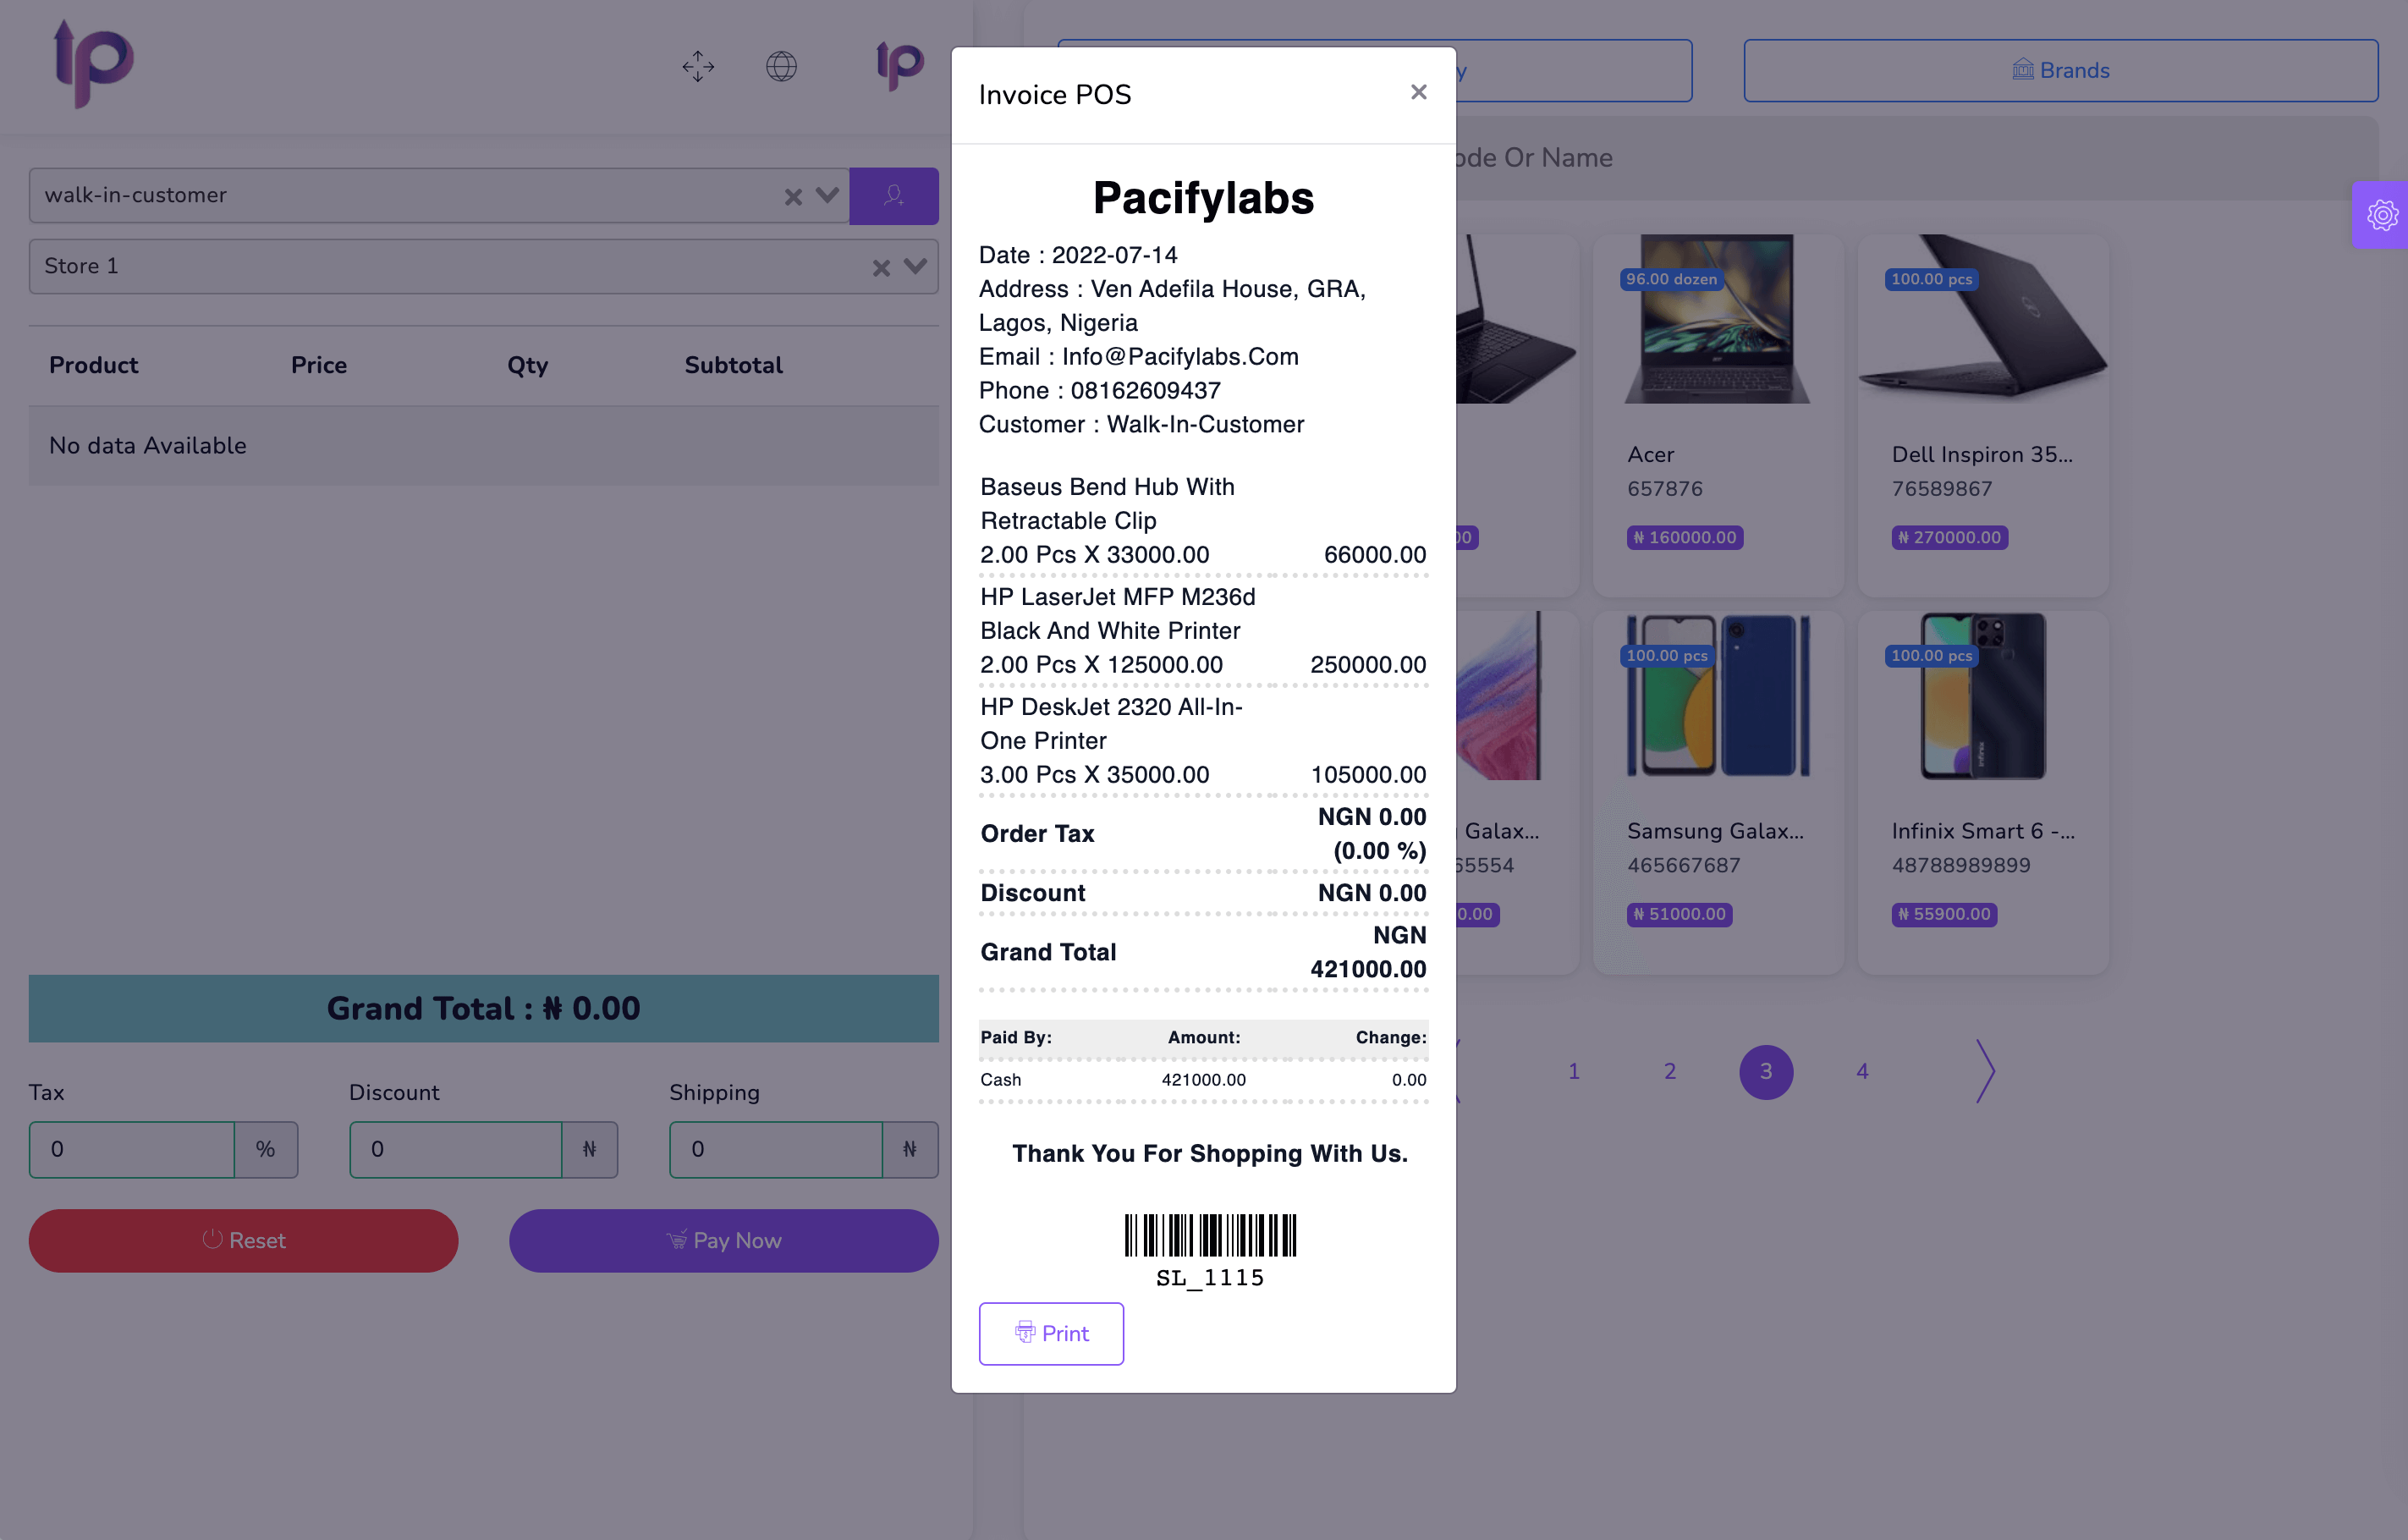Go to page 2 of products
This screenshot has width=2408, height=1540.
(1670, 1072)
